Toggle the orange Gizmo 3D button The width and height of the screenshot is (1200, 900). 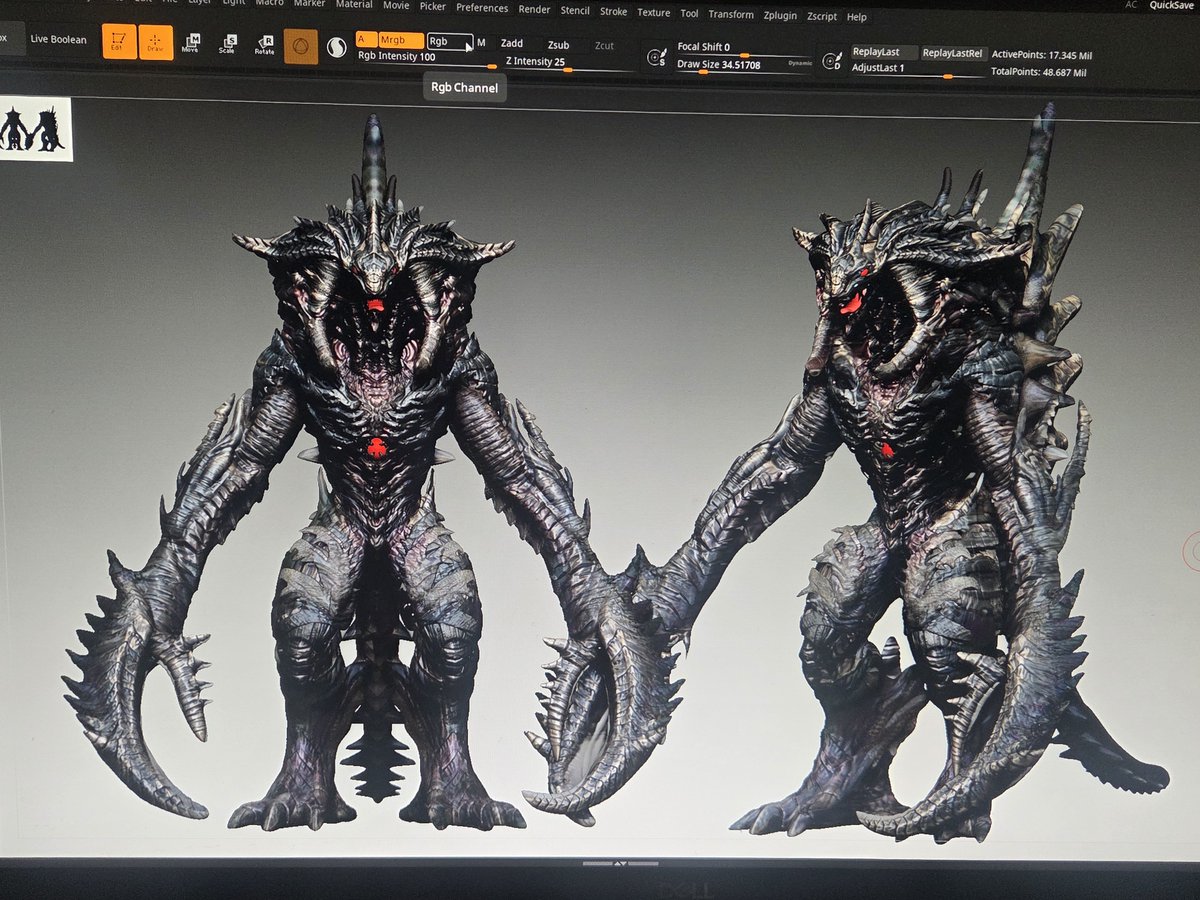tap(301, 46)
